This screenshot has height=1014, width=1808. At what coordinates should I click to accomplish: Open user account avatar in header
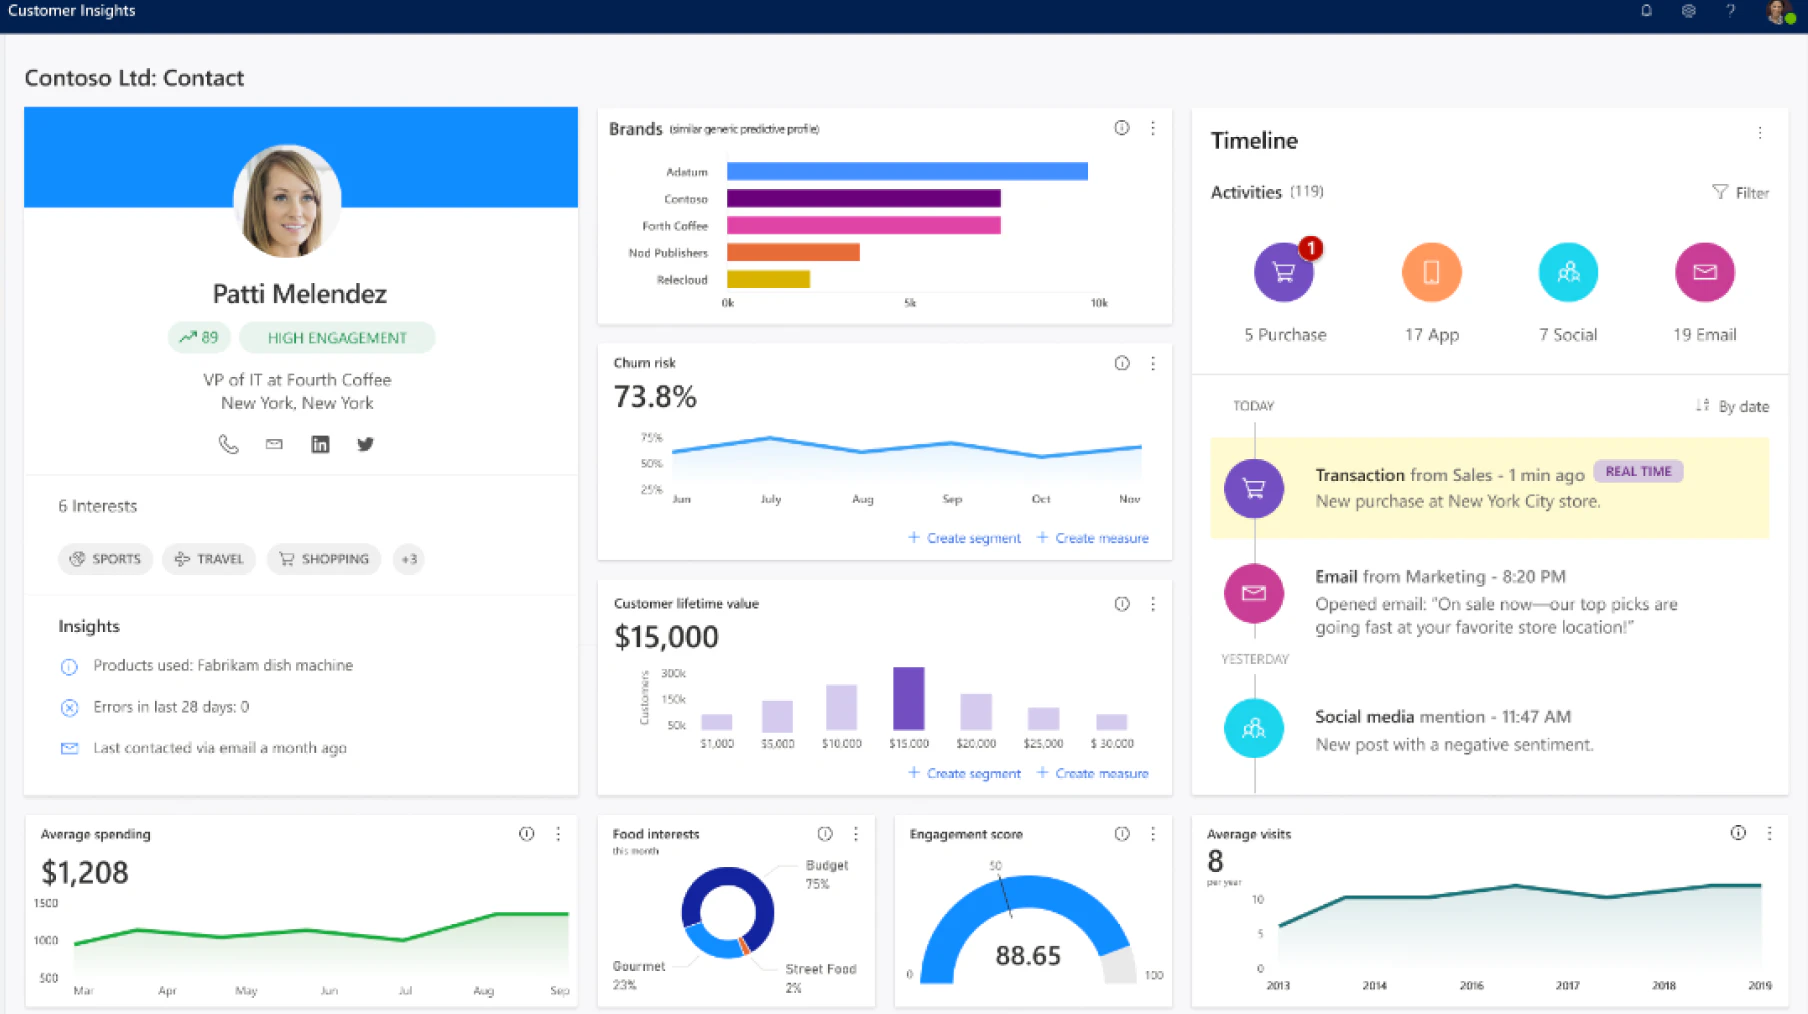pyautogui.click(x=1779, y=12)
